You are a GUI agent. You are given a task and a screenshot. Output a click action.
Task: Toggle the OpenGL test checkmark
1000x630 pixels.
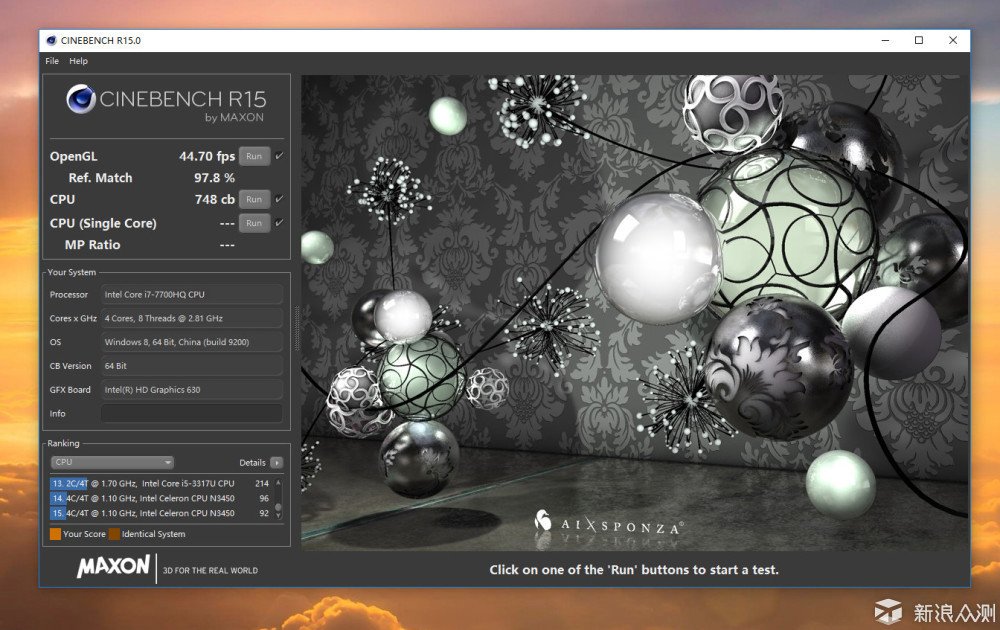point(279,156)
